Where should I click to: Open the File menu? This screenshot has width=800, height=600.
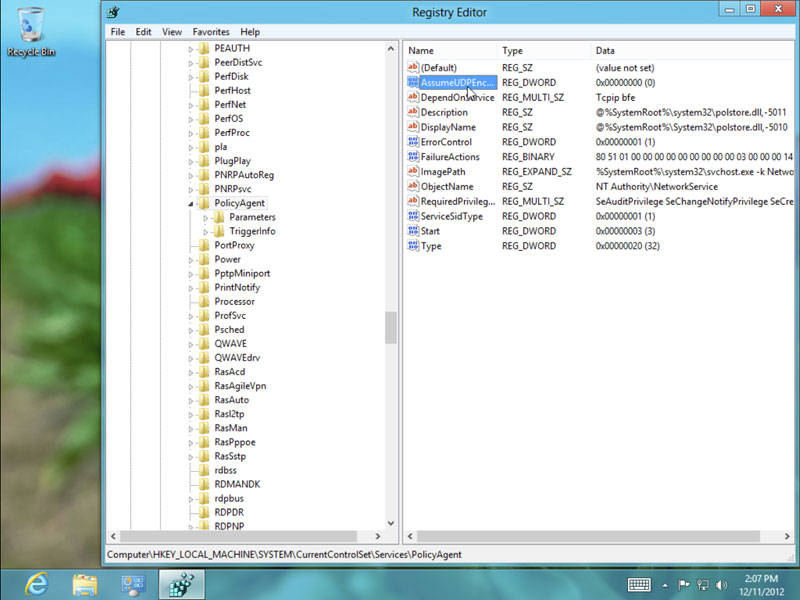(x=118, y=32)
